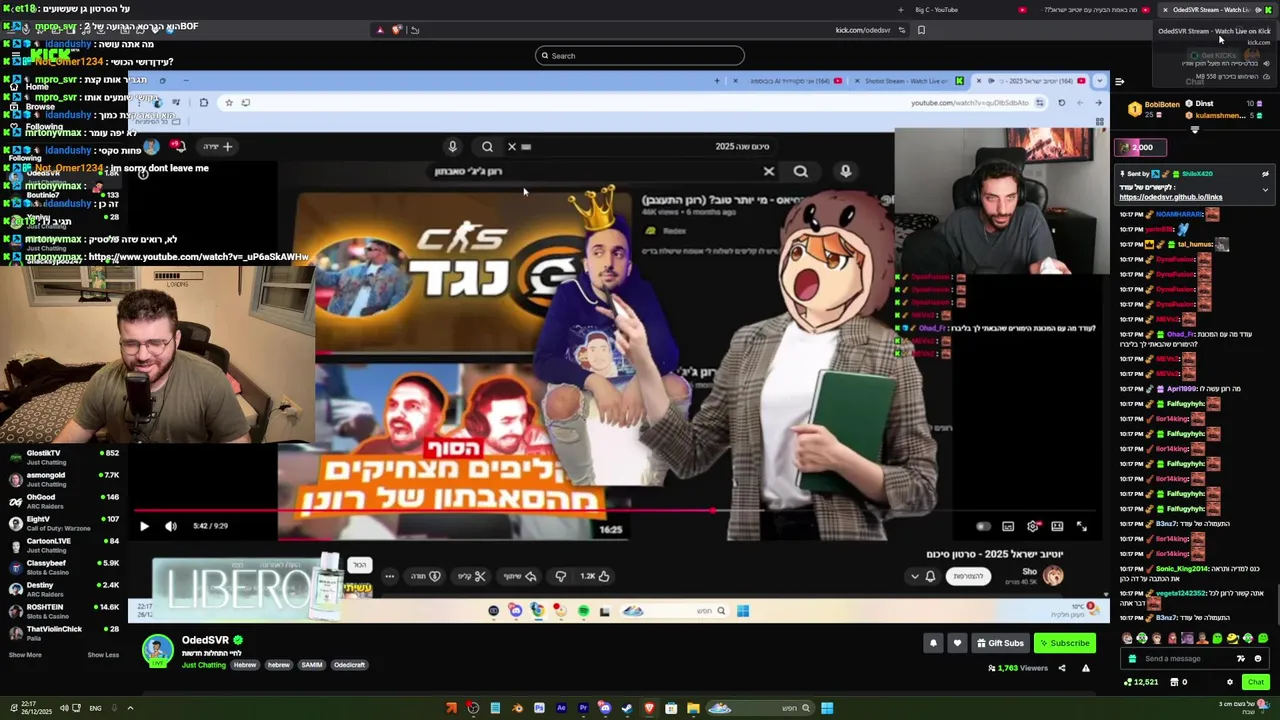Collapse sidebar list with Show Less
Viewport: 1280px width, 720px height.
(x=103, y=655)
